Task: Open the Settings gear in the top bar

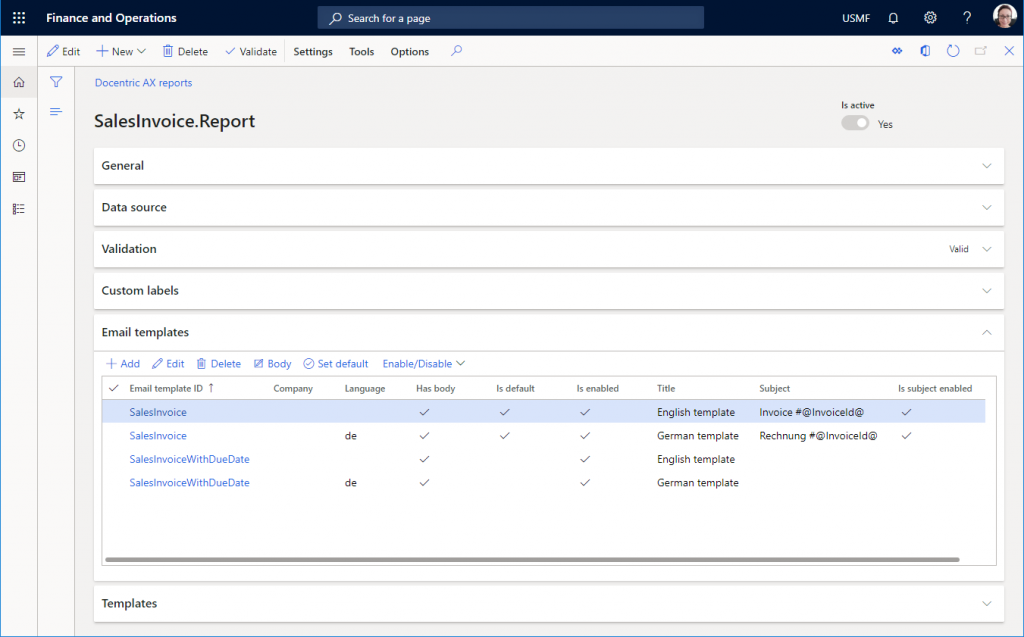Action: tap(929, 17)
